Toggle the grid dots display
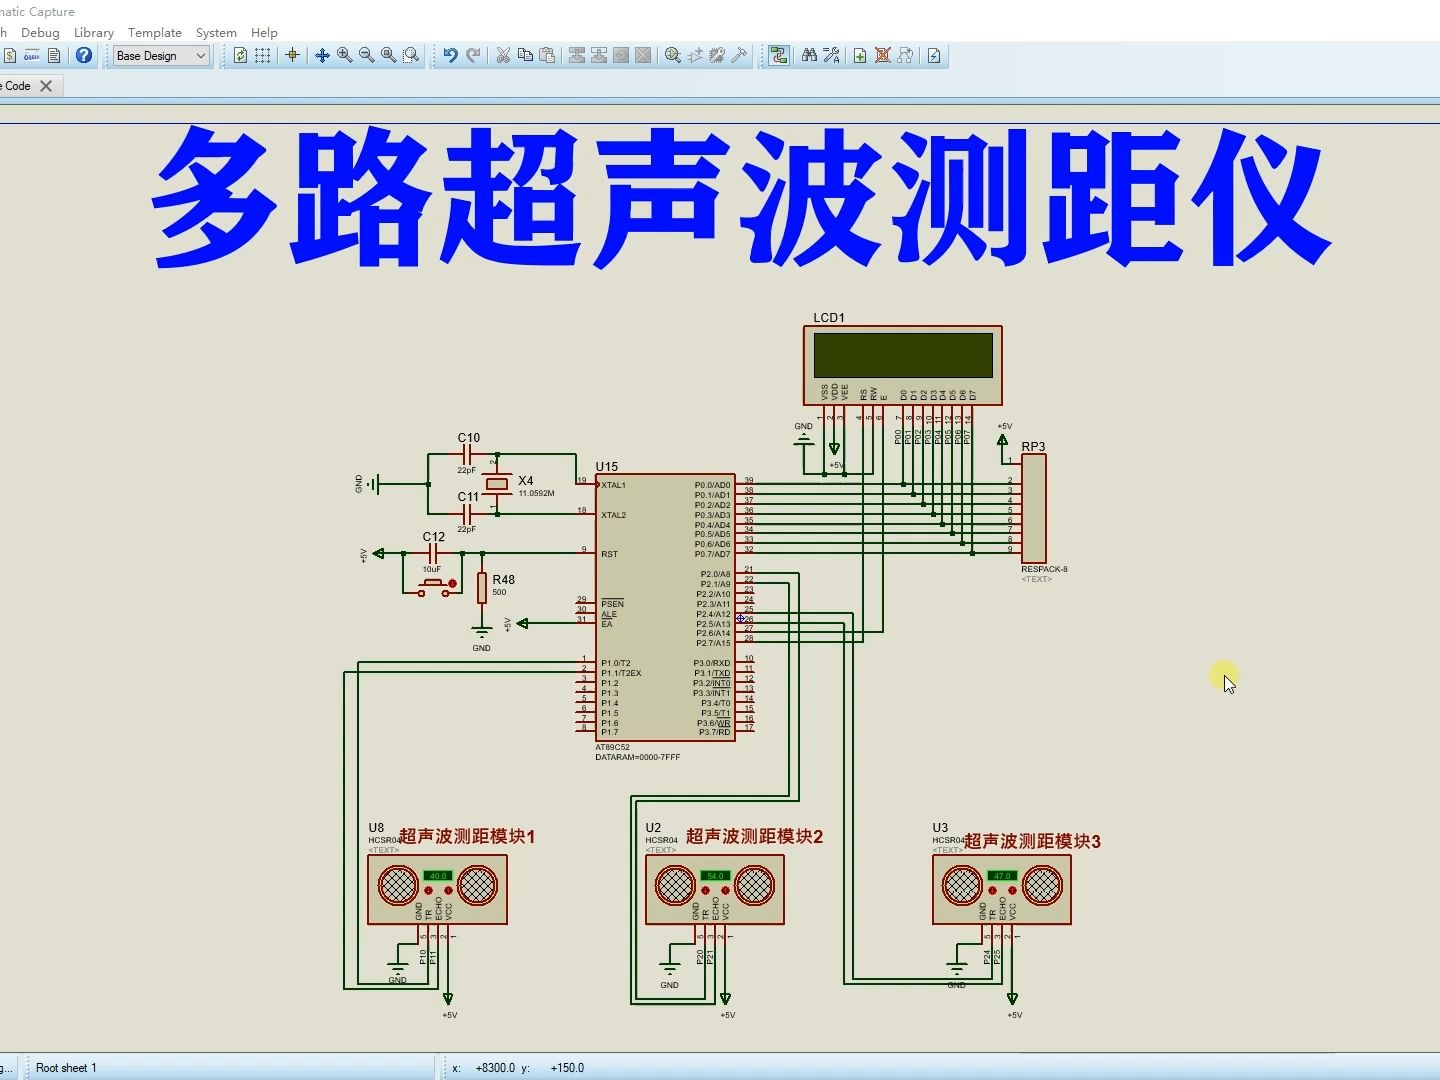This screenshot has height=1080, width=1440. pyautogui.click(x=262, y=56)
